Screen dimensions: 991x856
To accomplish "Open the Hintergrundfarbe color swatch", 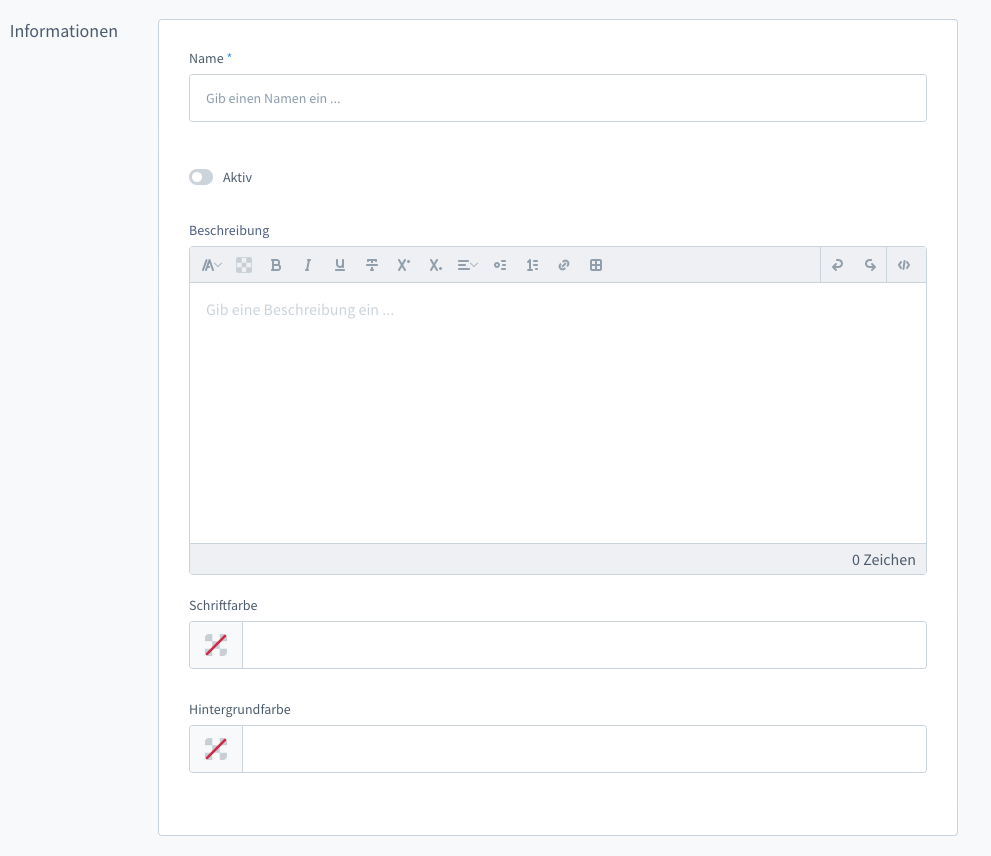I will [x=216, y=749].
